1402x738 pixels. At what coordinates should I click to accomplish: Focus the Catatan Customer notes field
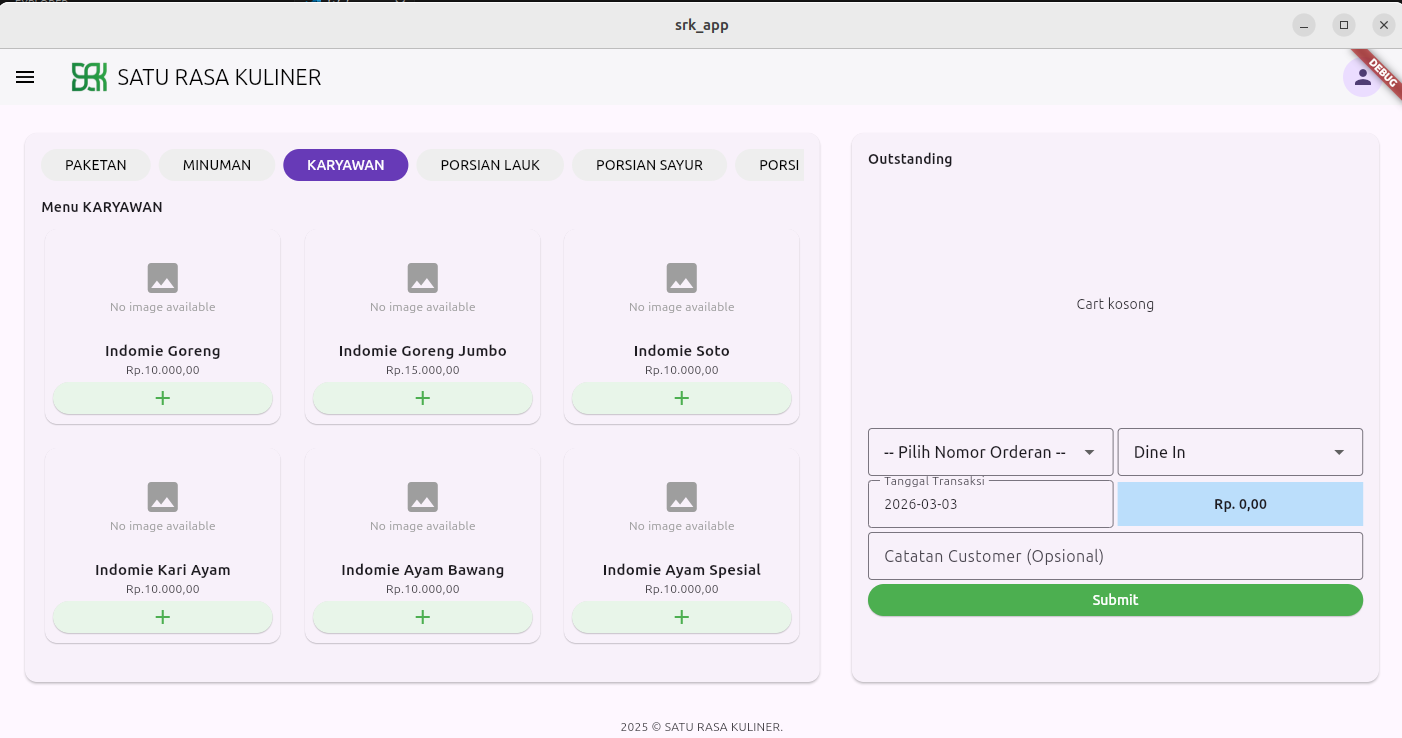(x=1115, y=556)
